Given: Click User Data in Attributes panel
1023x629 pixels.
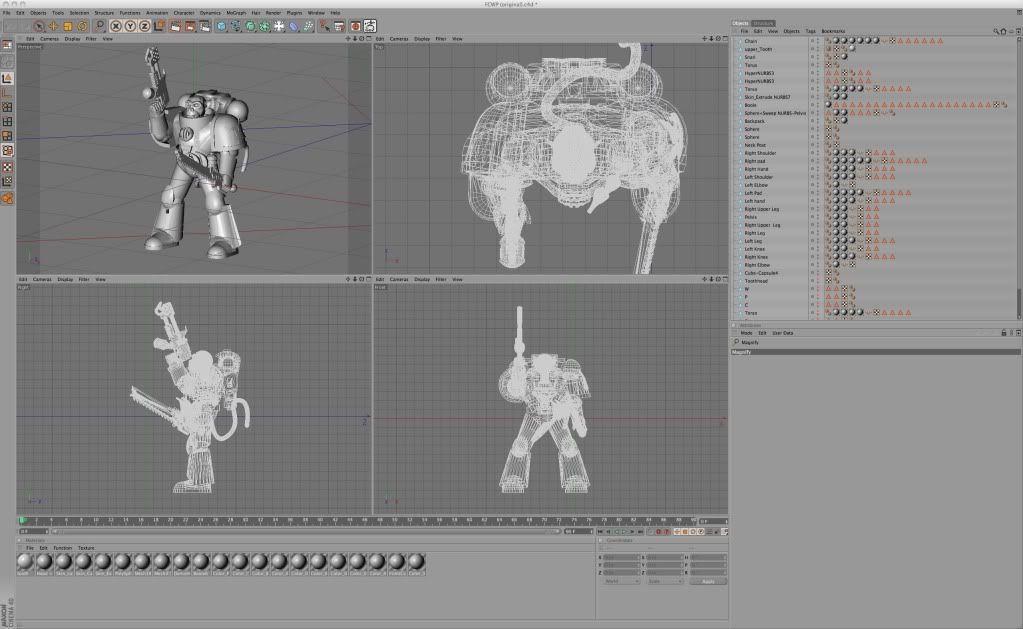Looking at the screenshot, I should (783, 333).
